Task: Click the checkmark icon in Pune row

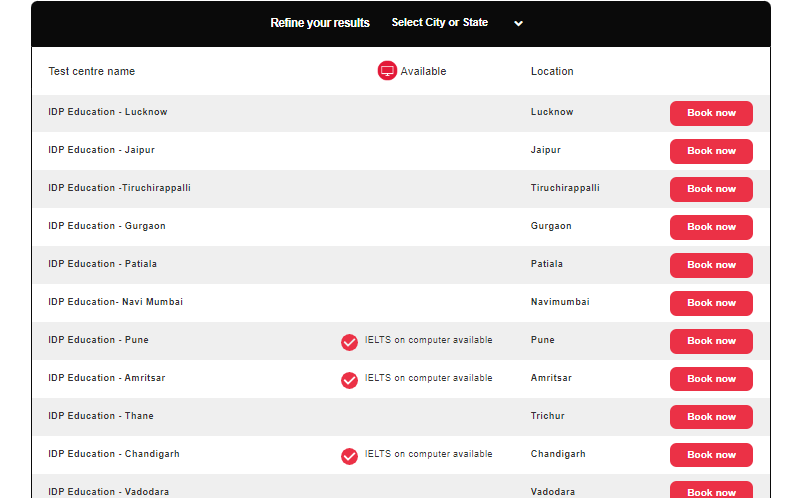Action: [x=349, y=342]
